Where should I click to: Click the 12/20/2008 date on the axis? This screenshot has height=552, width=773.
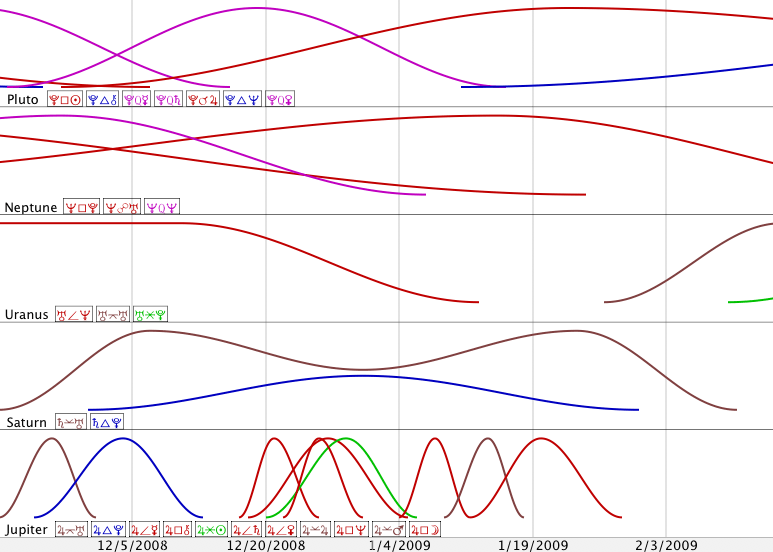coord(266,545)
